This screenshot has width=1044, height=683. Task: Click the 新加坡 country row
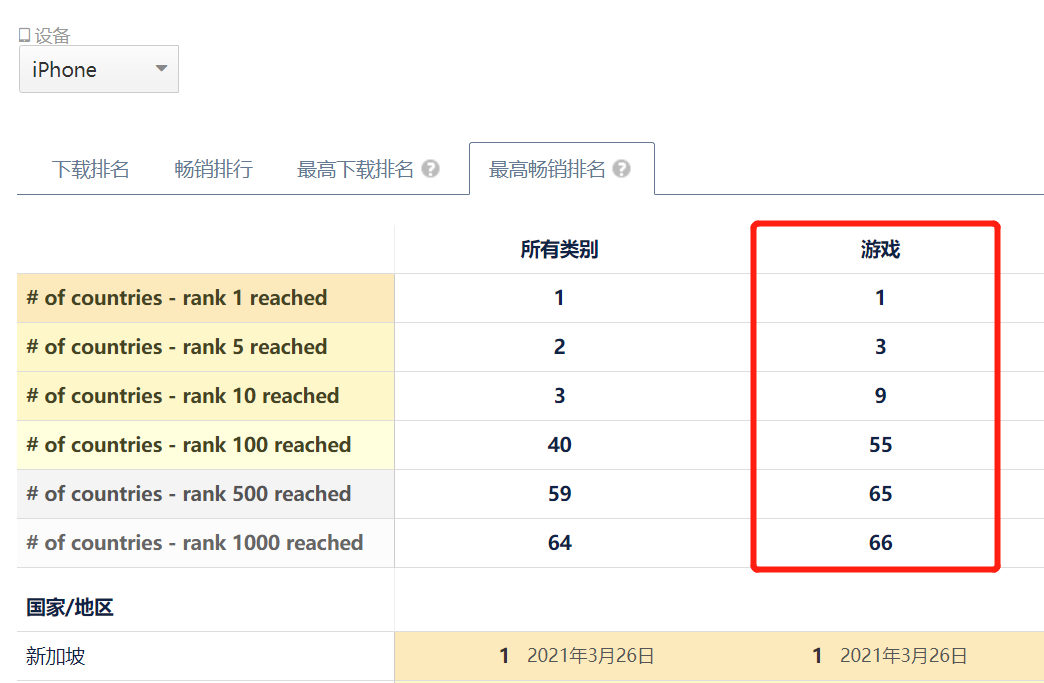coord(56,656)
